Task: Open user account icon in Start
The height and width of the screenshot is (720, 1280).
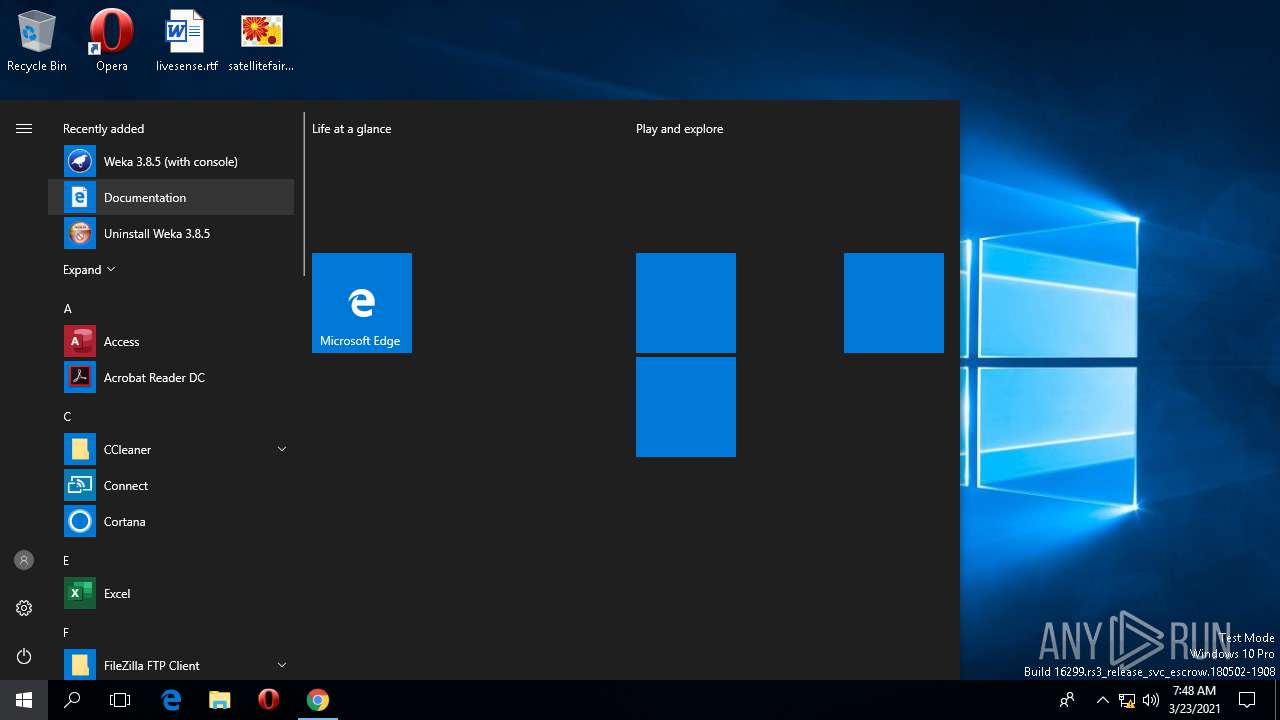Action: (24, 560)
